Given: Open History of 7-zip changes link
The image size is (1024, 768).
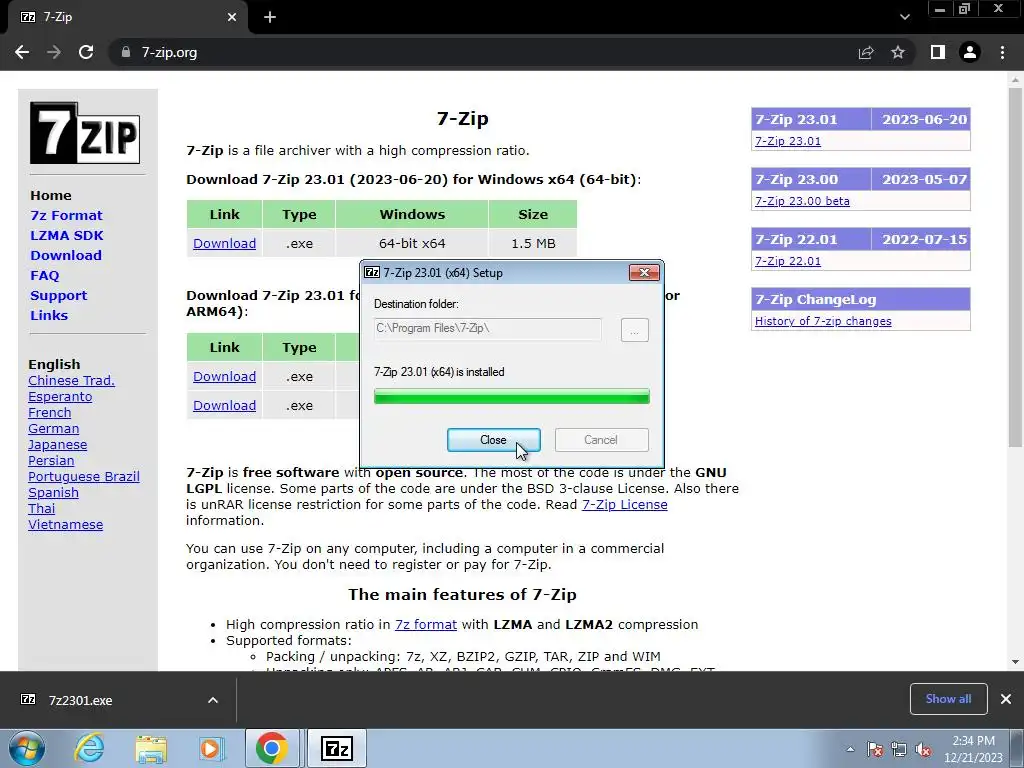Looking at the screenshot, I should click(x=824, y=321).
